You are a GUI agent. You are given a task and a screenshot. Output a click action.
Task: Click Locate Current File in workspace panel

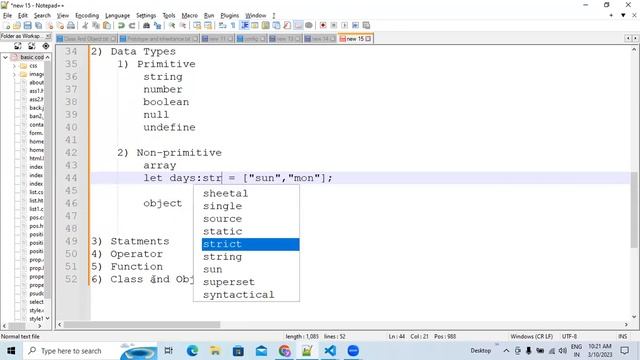[46, 46]
